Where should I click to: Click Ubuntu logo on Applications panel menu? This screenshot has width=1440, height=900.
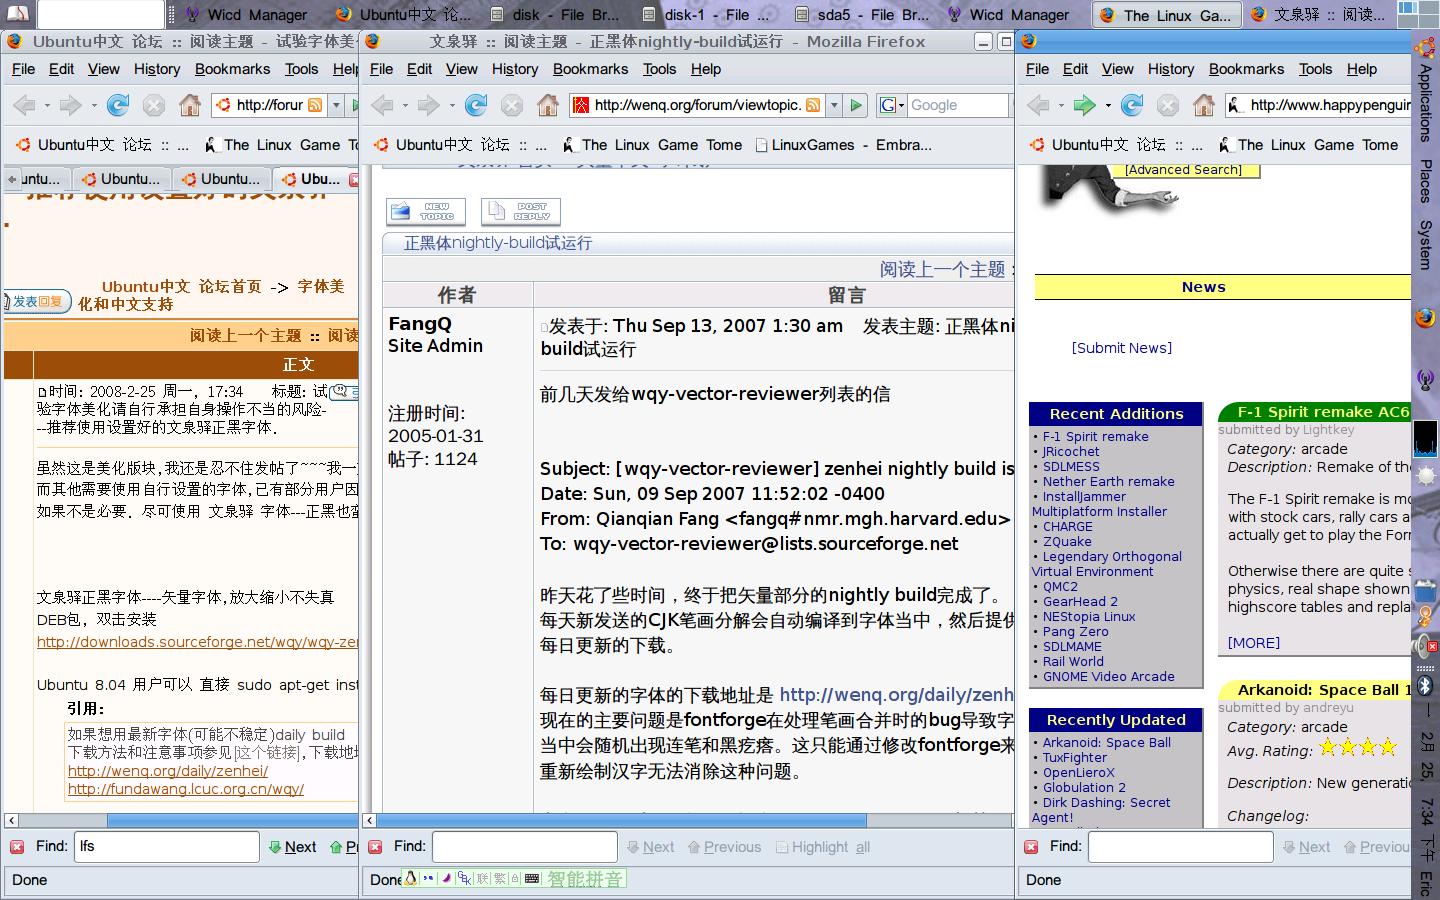pos(1425,47)
